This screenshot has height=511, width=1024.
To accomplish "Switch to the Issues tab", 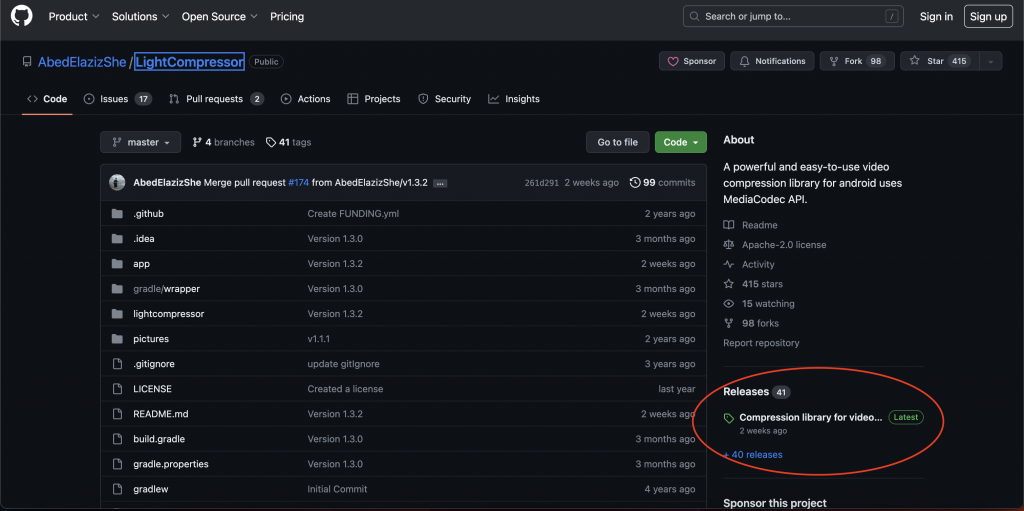I will [x=118, y=99].
